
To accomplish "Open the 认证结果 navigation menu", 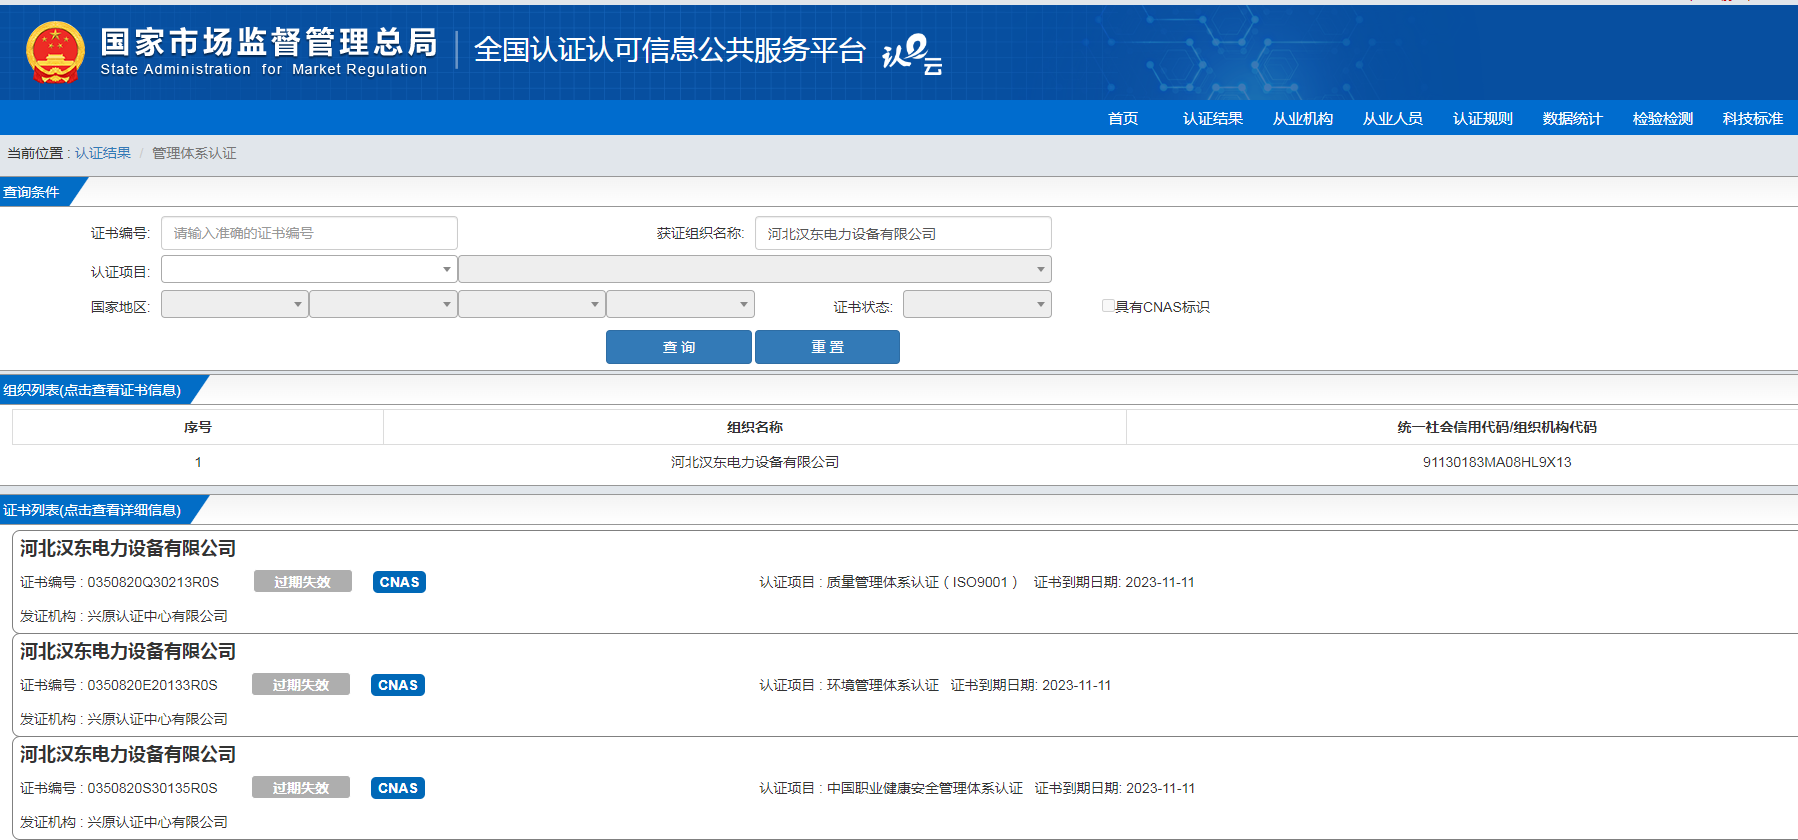I will 1213,118.
